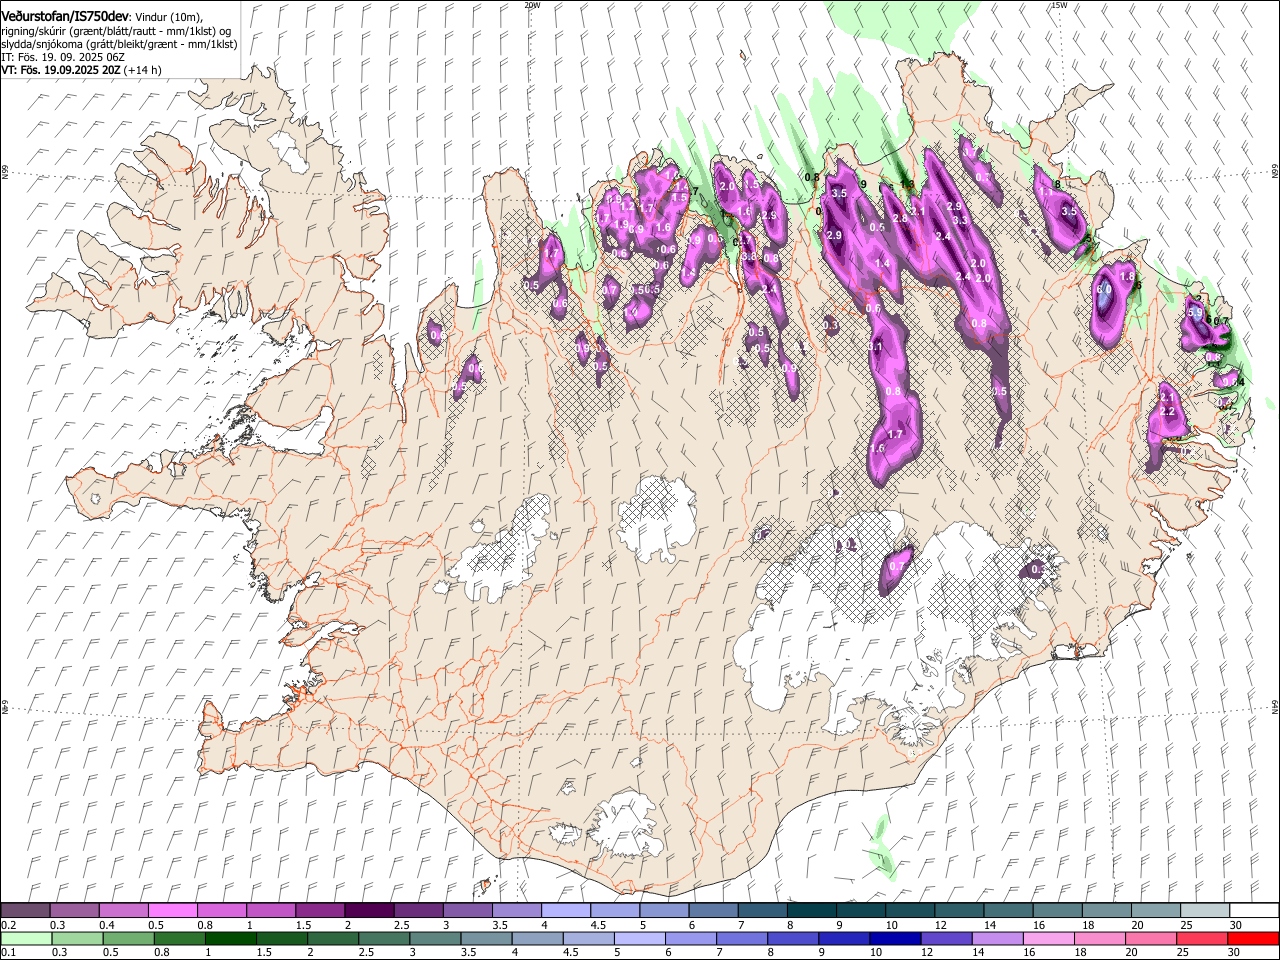
Task: Pick dark teal upper-legend swatch between 9 and 10
Action: (x=861, y=910)
